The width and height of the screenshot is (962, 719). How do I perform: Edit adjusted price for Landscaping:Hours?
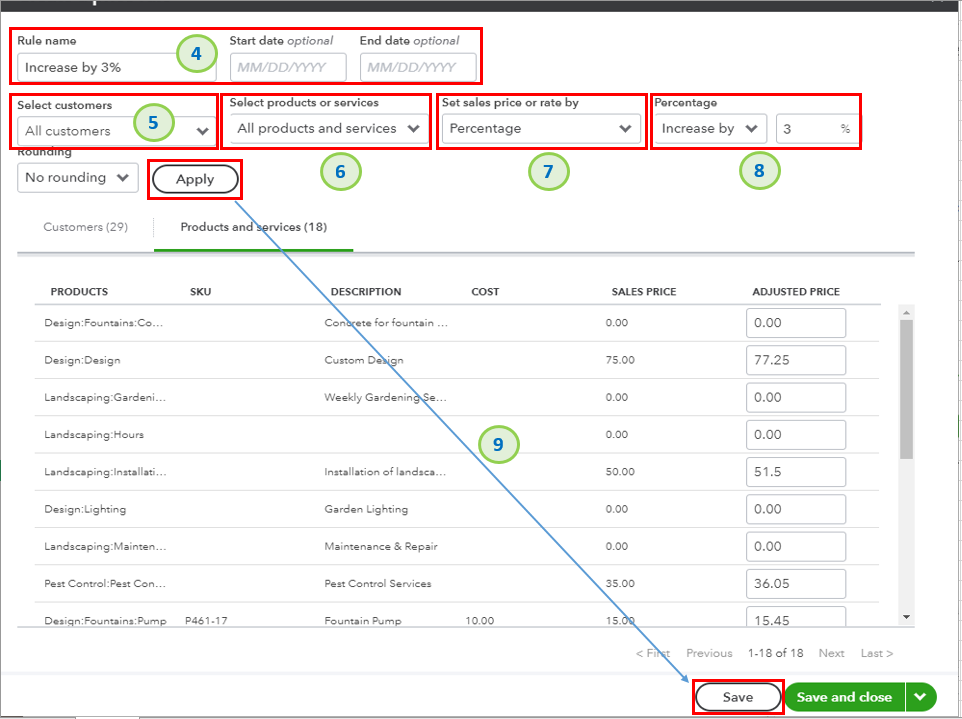click(x=796, y=434)
